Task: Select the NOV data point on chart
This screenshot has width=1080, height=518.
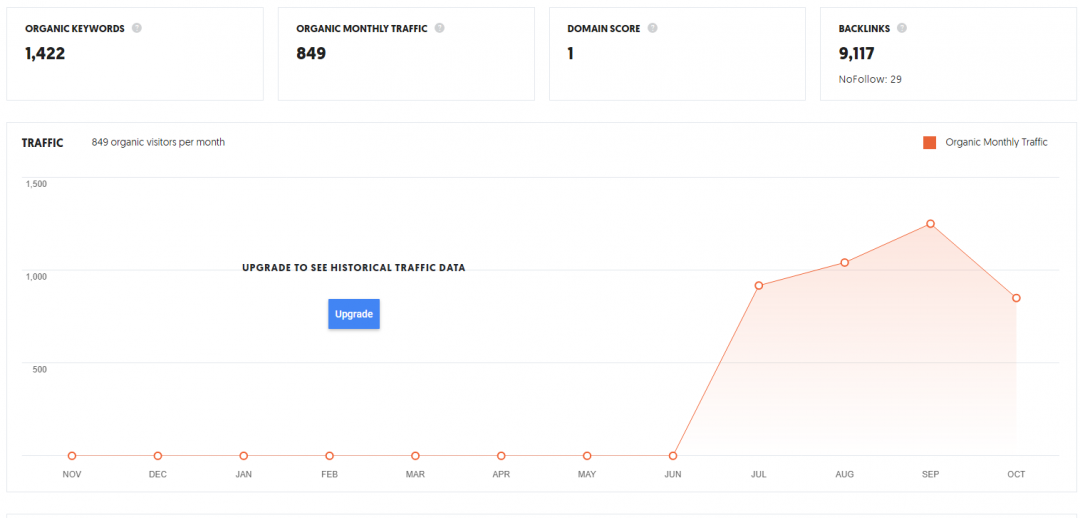Action: pos(72,456)
